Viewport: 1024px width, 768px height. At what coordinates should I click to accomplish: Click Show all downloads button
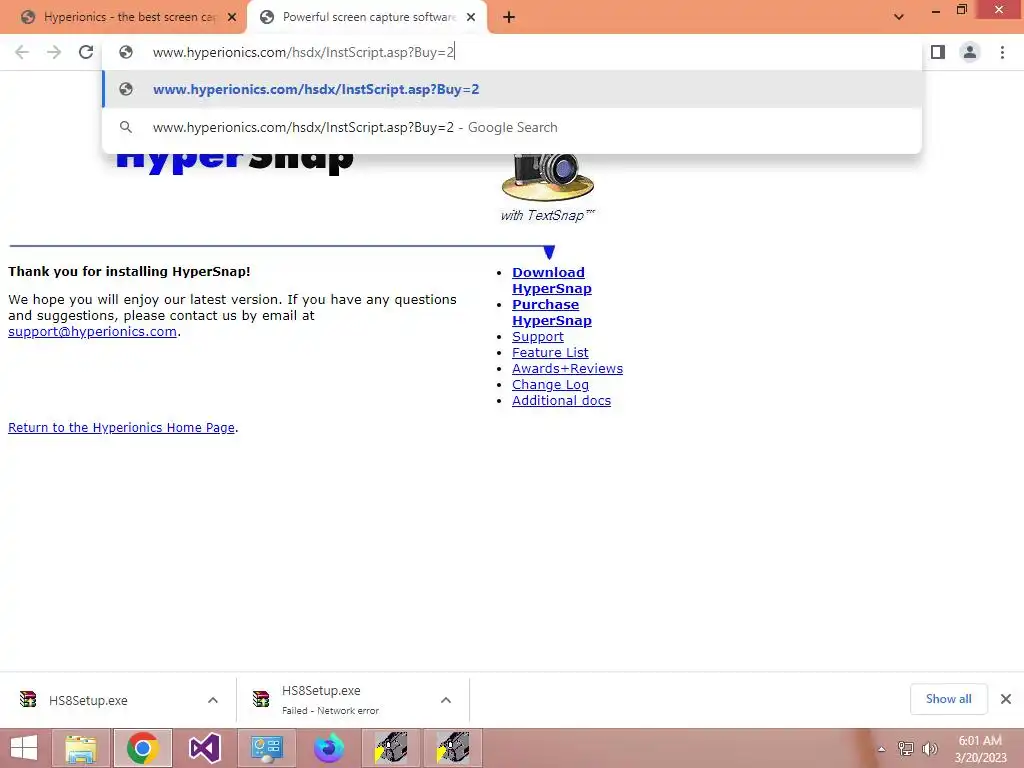[x=948, y=699]
